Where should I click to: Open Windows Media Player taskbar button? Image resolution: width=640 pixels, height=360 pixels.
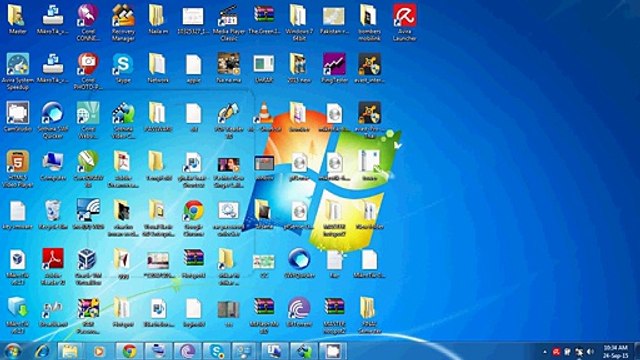pyautogui.click(x=99, y=351)
